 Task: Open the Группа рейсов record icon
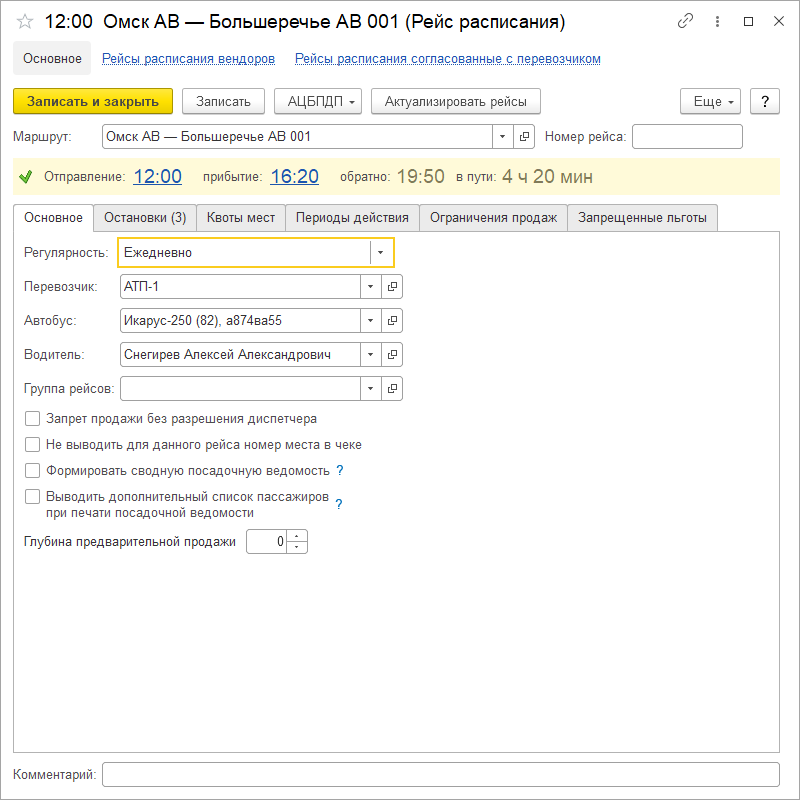click(x=393, y=388)
